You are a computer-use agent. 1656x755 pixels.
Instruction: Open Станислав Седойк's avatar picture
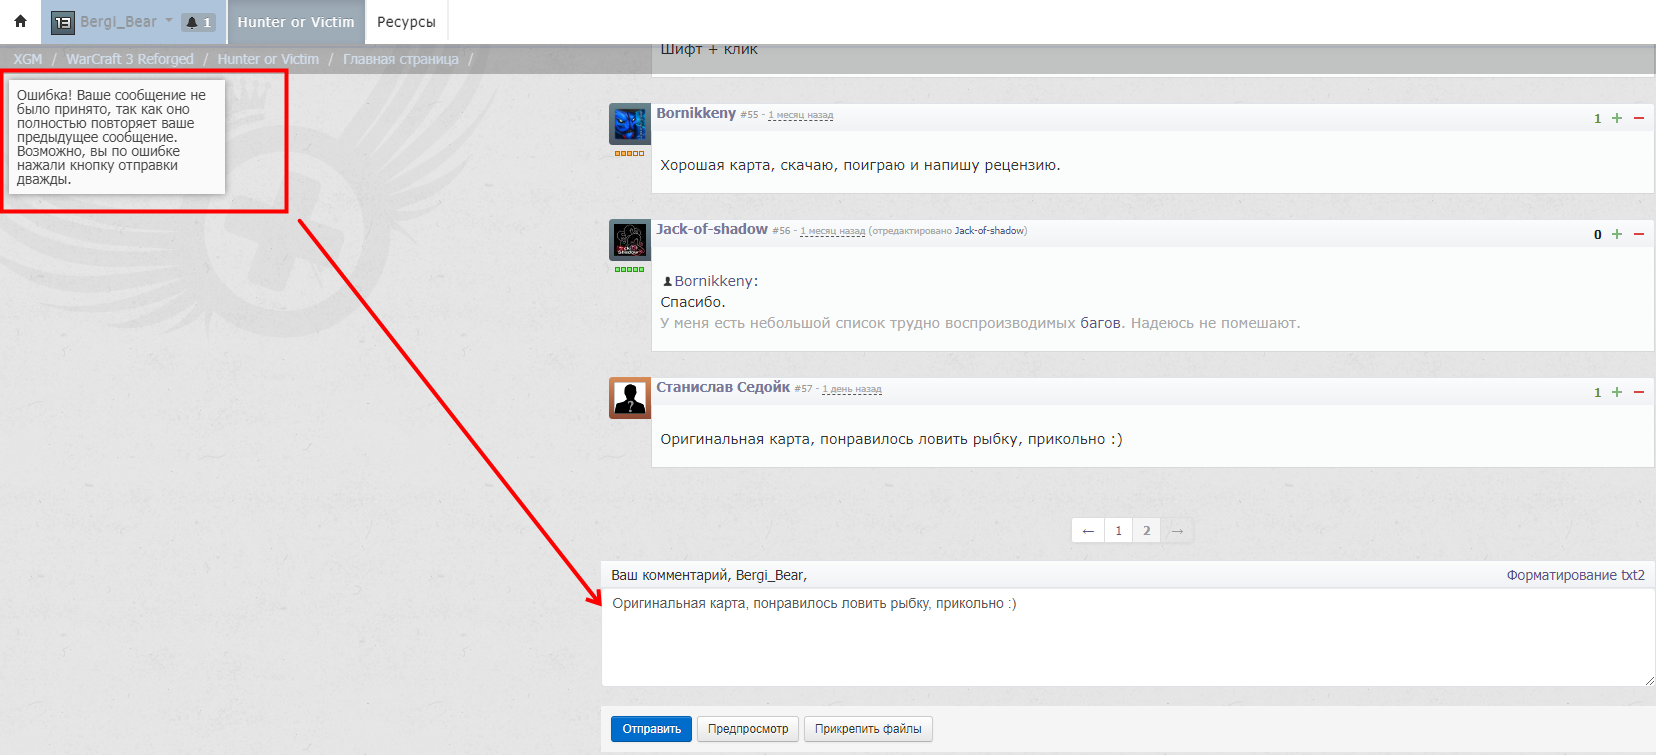tap(630, 398)
